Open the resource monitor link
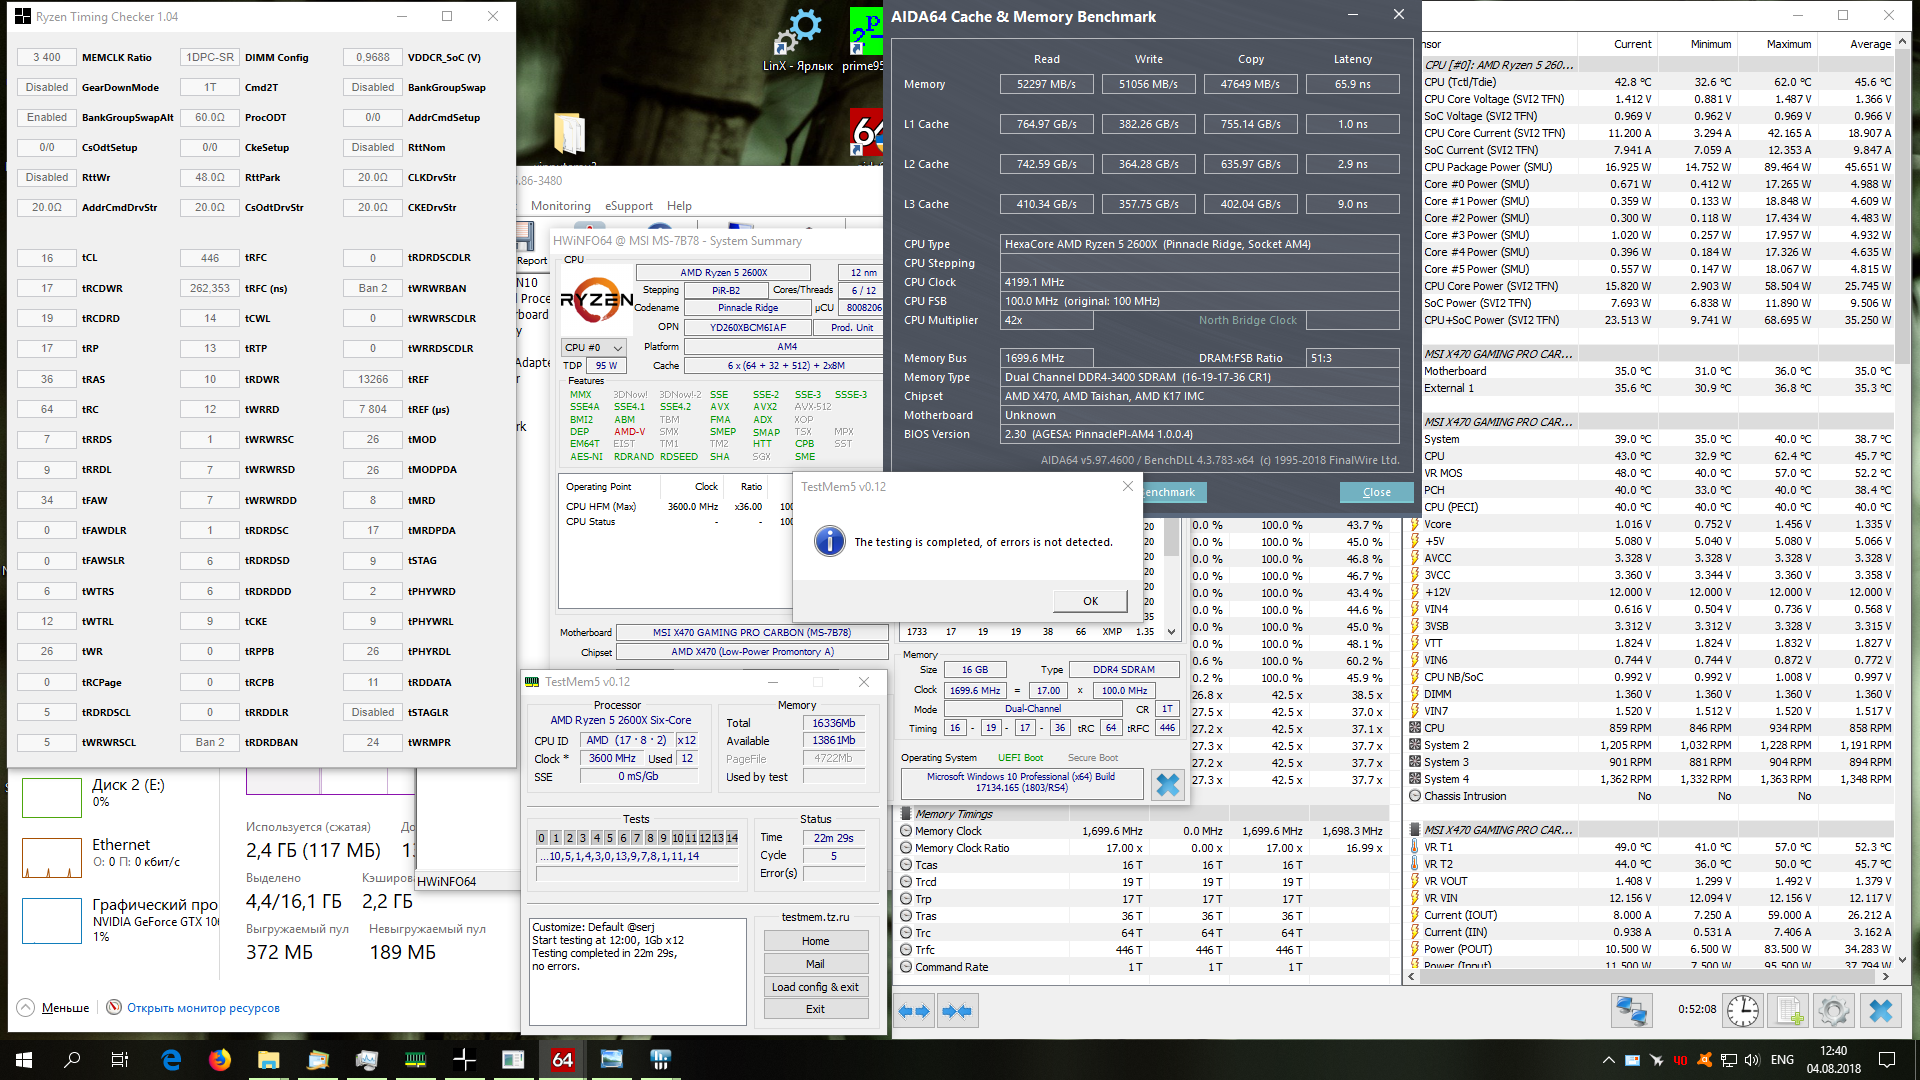The height and width of the screenshot is (1080, 1920). tap(203, 1008)
